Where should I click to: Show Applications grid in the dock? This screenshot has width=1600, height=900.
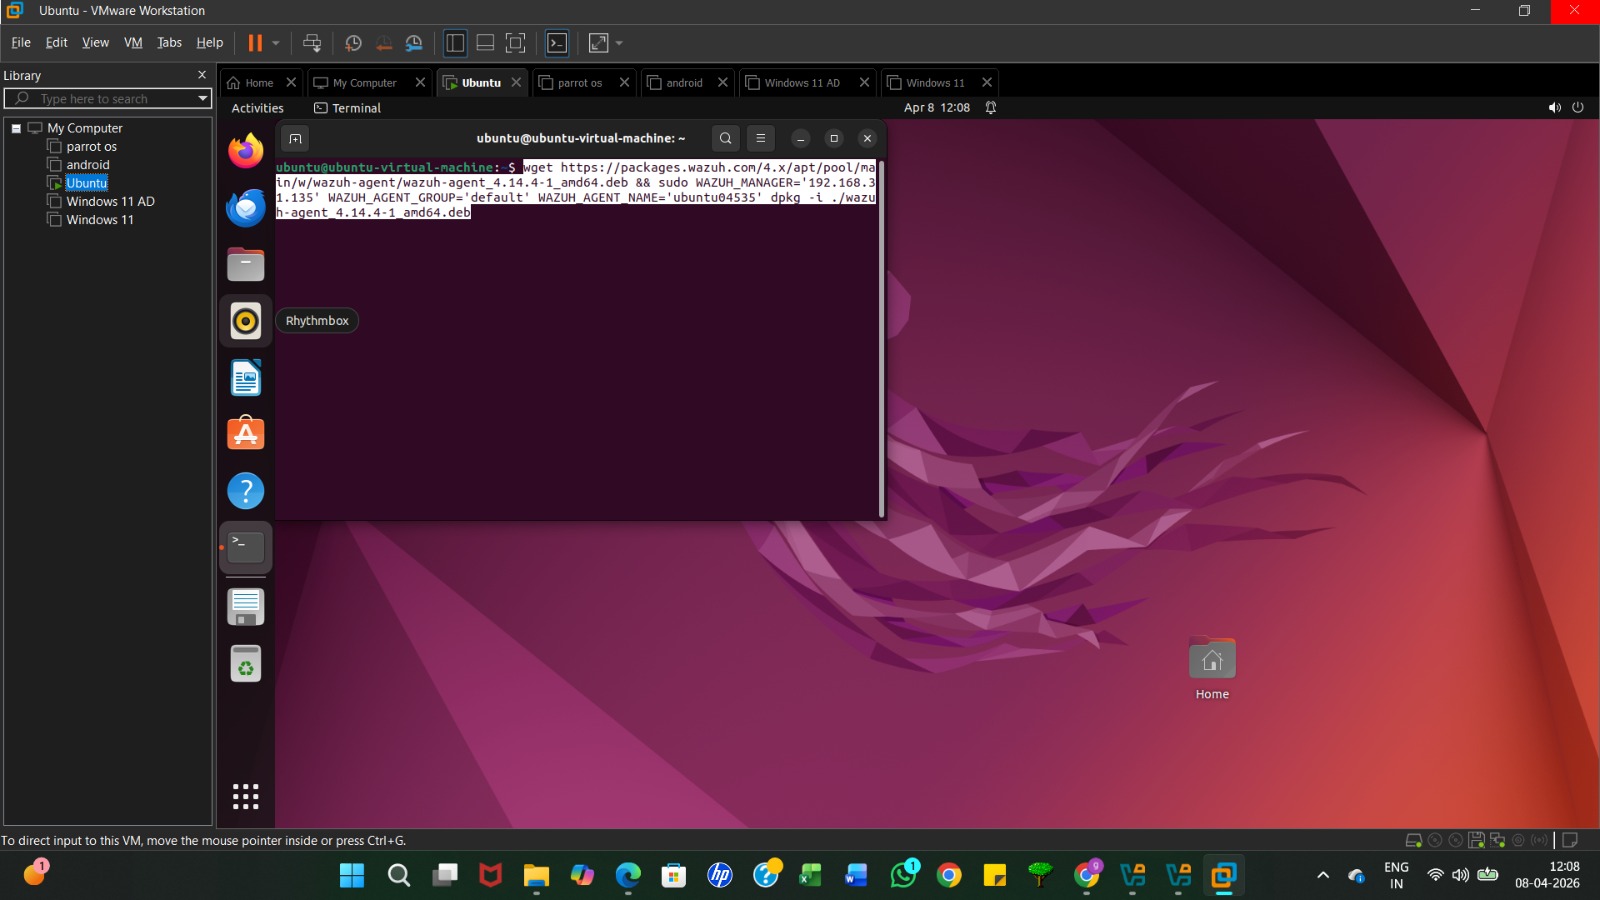click(246, 796)
